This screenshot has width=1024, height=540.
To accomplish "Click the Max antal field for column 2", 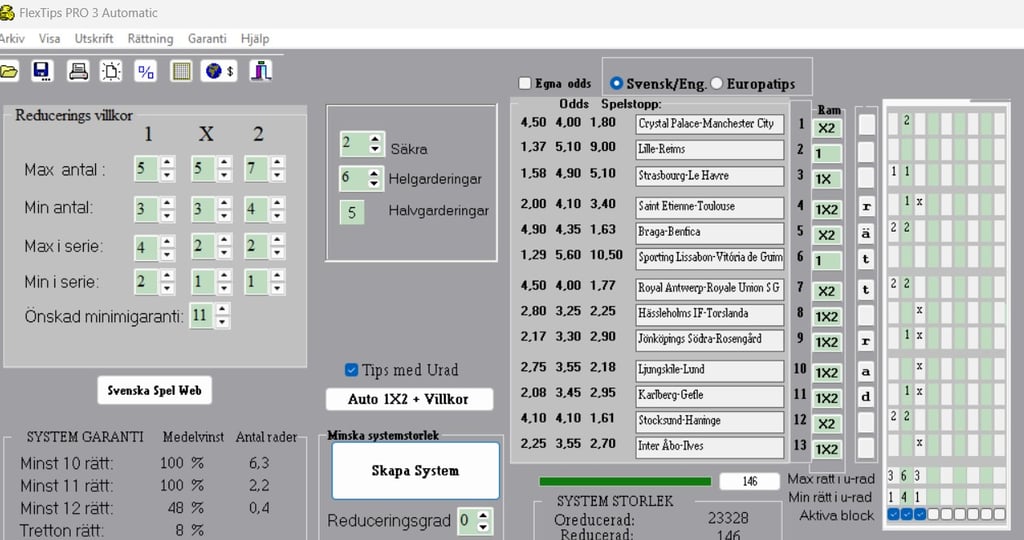I will (257, 168).
